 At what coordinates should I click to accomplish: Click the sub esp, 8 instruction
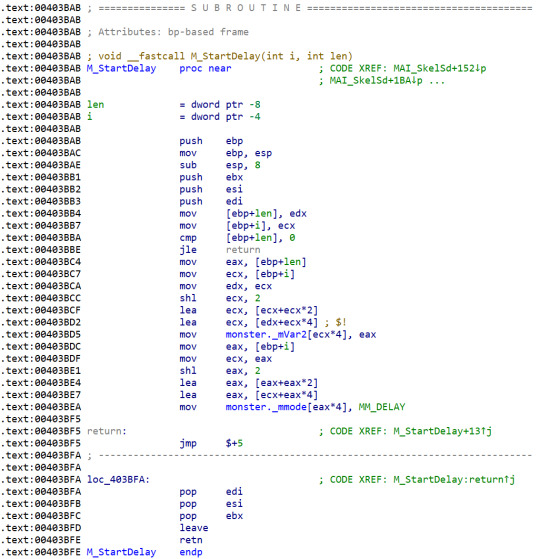pos(220,165)
